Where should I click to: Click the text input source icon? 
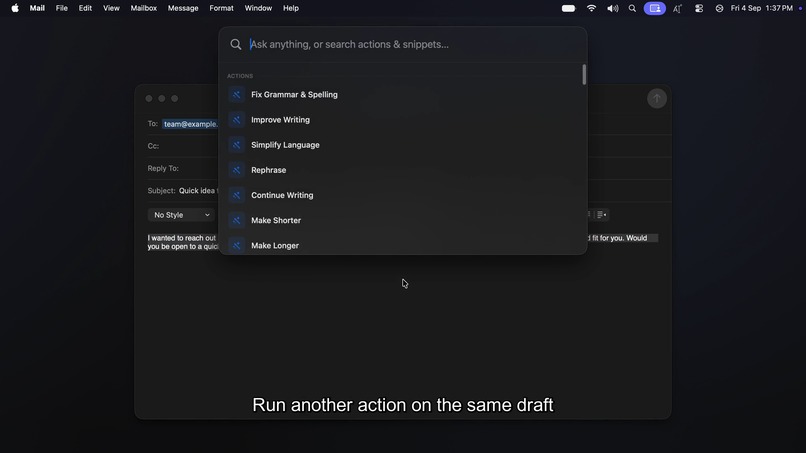[677, 8]
